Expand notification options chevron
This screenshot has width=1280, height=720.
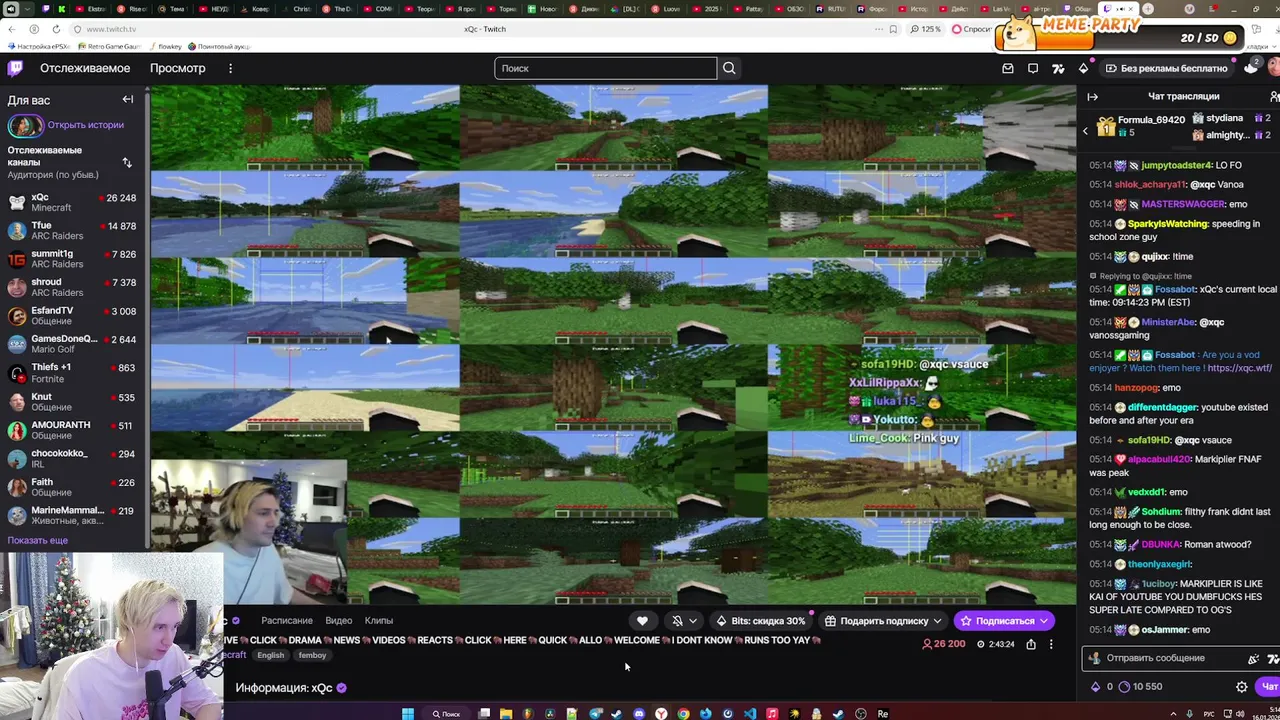pyautogui.click(x=693, y=621)
